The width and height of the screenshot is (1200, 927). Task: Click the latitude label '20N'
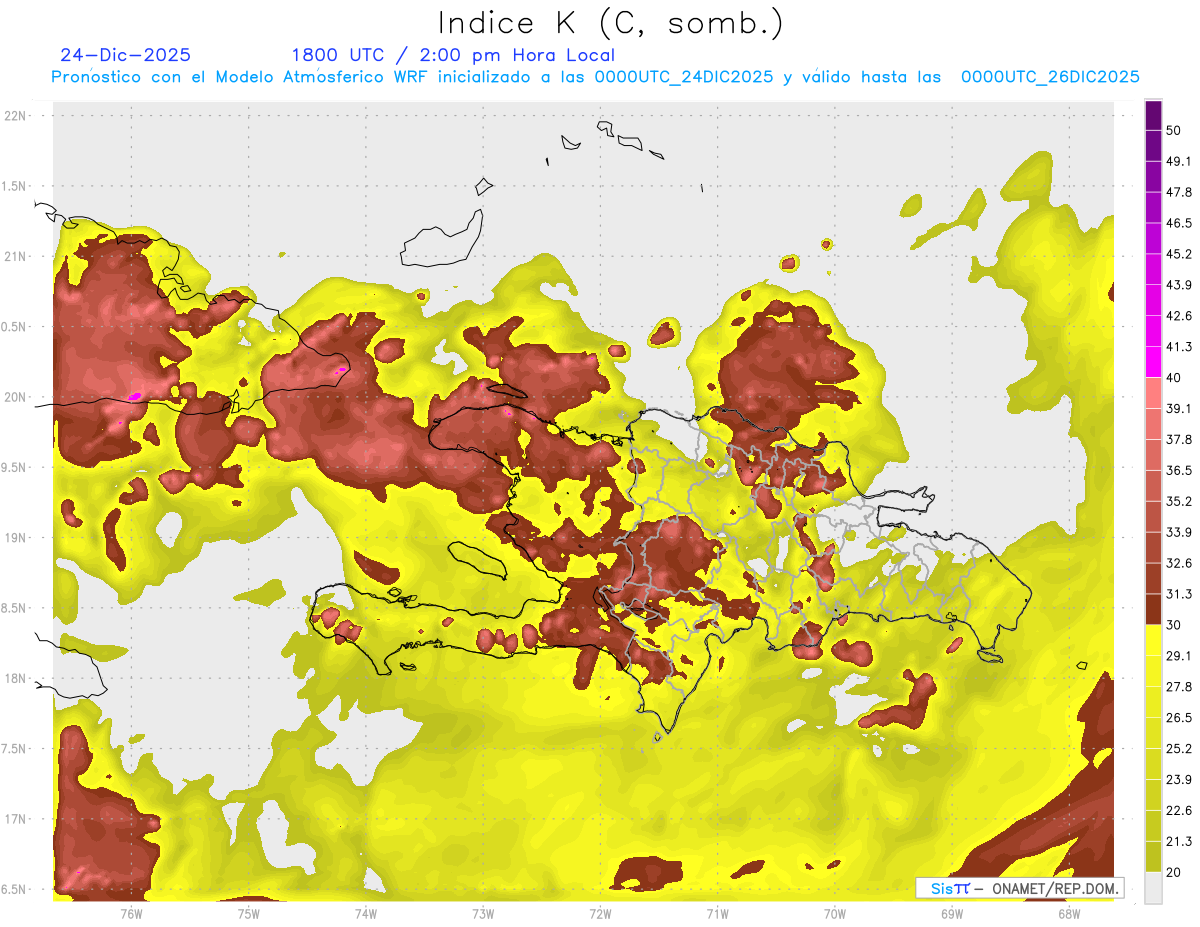point(16,397)
